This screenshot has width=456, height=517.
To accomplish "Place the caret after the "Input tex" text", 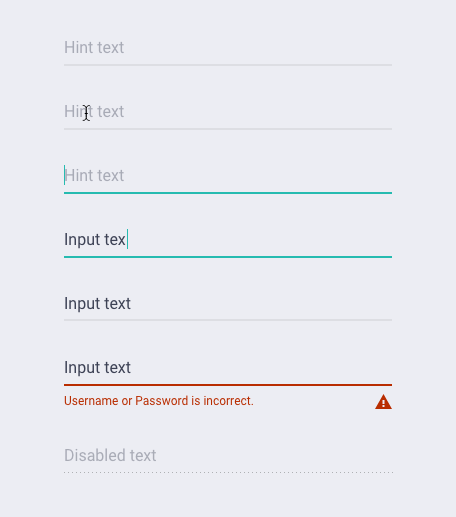I will coord(127,239).
